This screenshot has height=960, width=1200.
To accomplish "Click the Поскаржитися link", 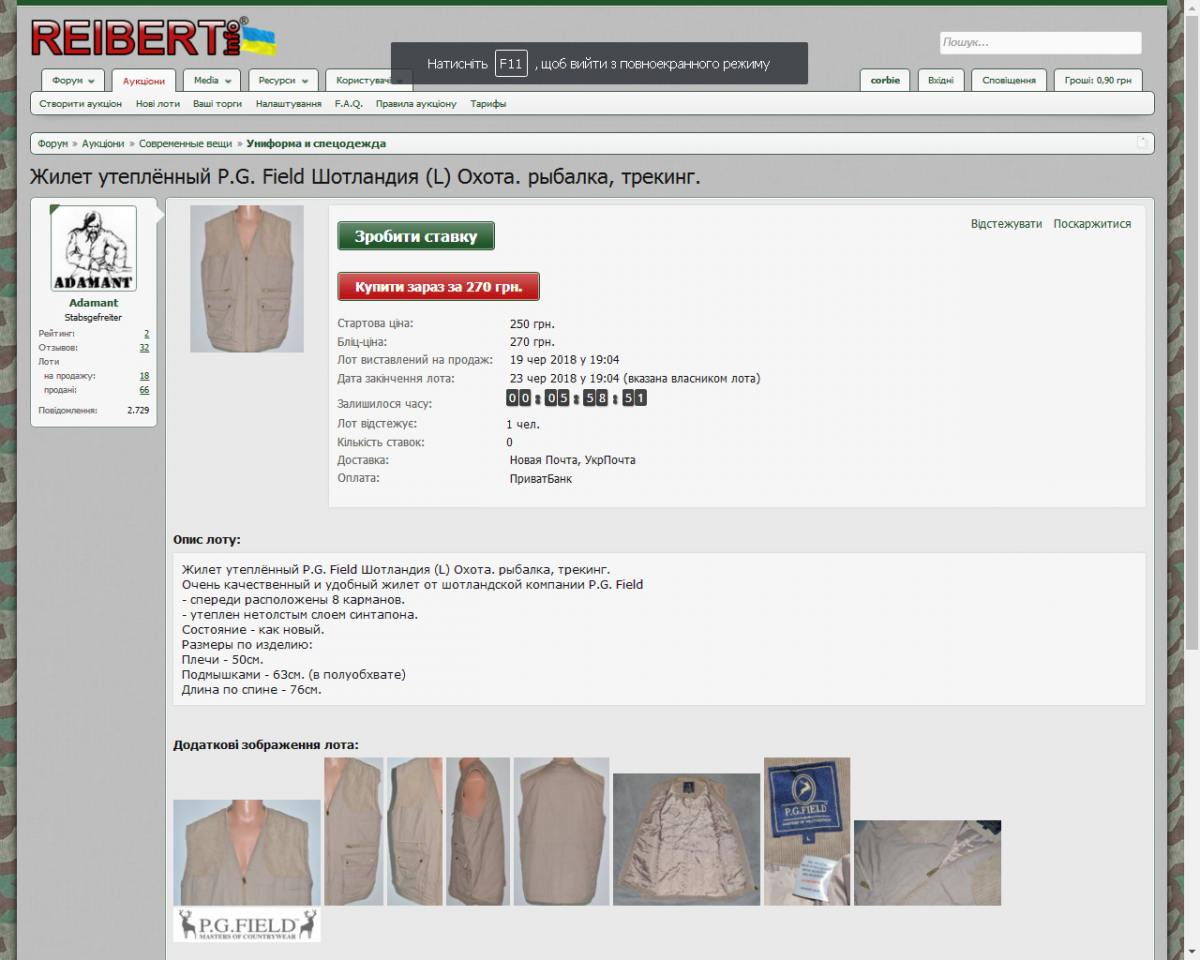I will click(x=1092, y=224).
